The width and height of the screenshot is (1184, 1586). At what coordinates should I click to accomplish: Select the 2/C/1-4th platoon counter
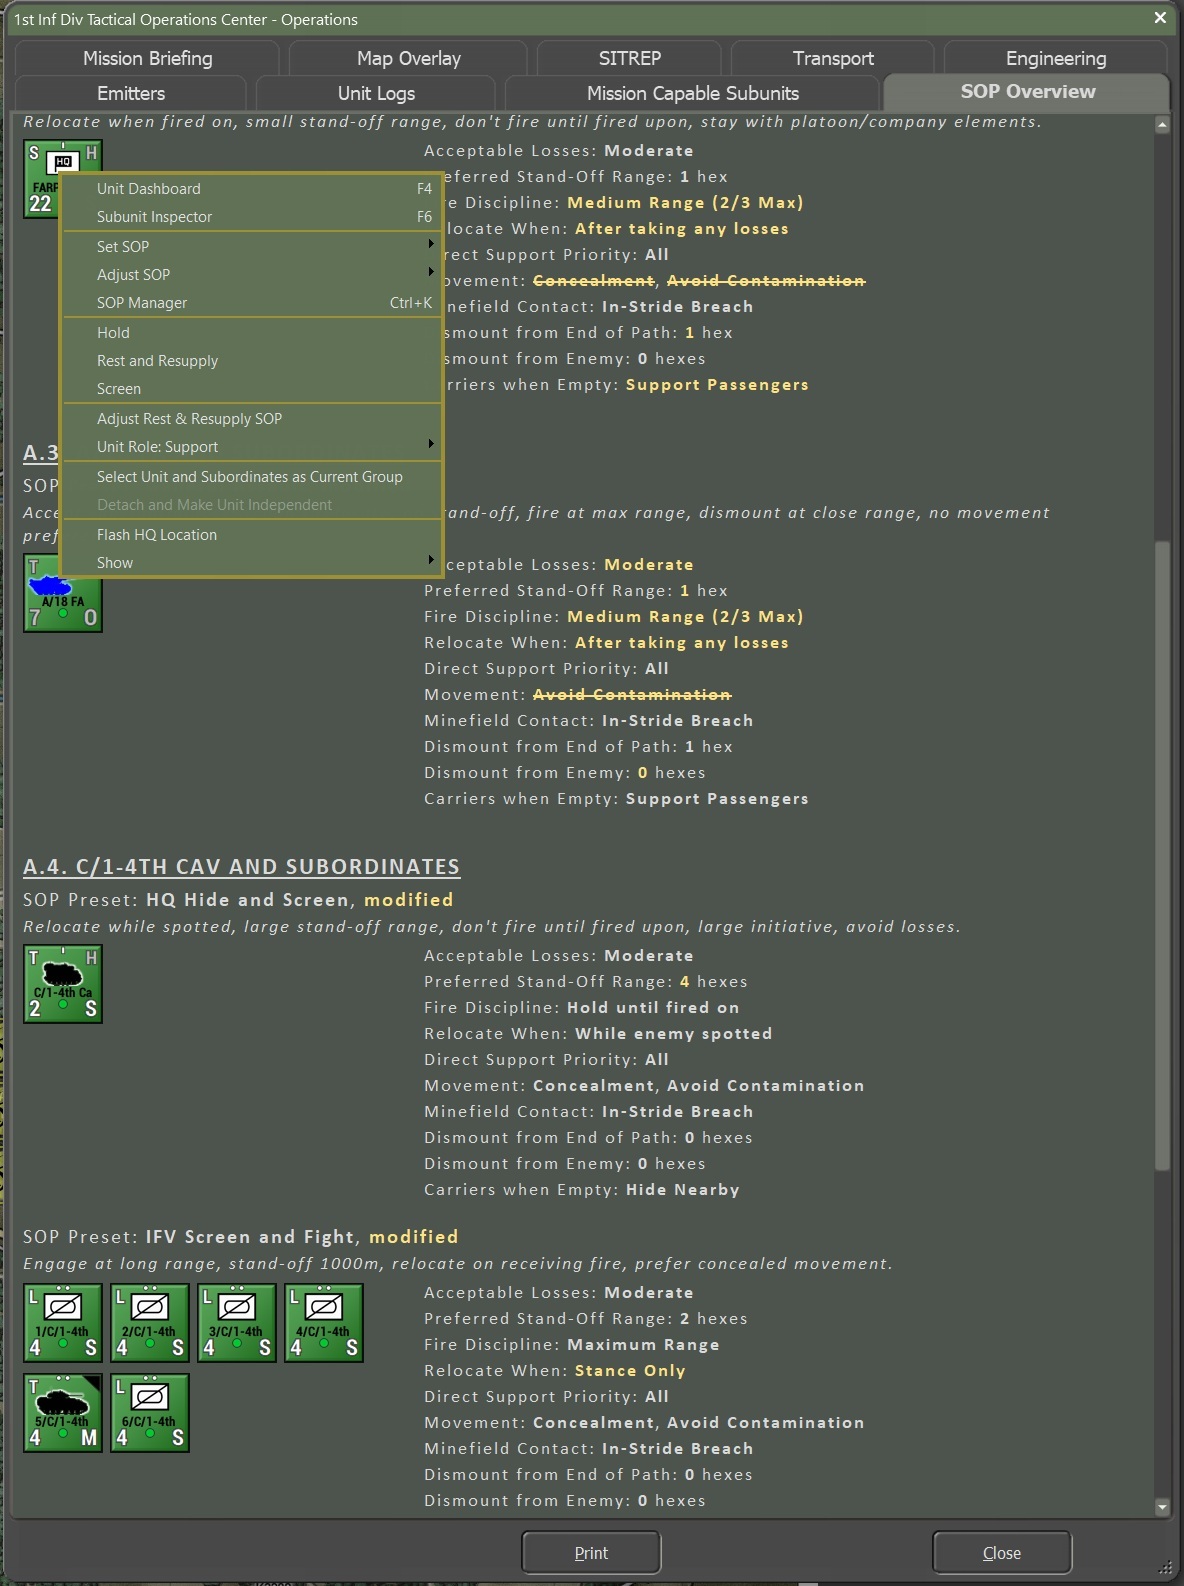pos(150,1323)
